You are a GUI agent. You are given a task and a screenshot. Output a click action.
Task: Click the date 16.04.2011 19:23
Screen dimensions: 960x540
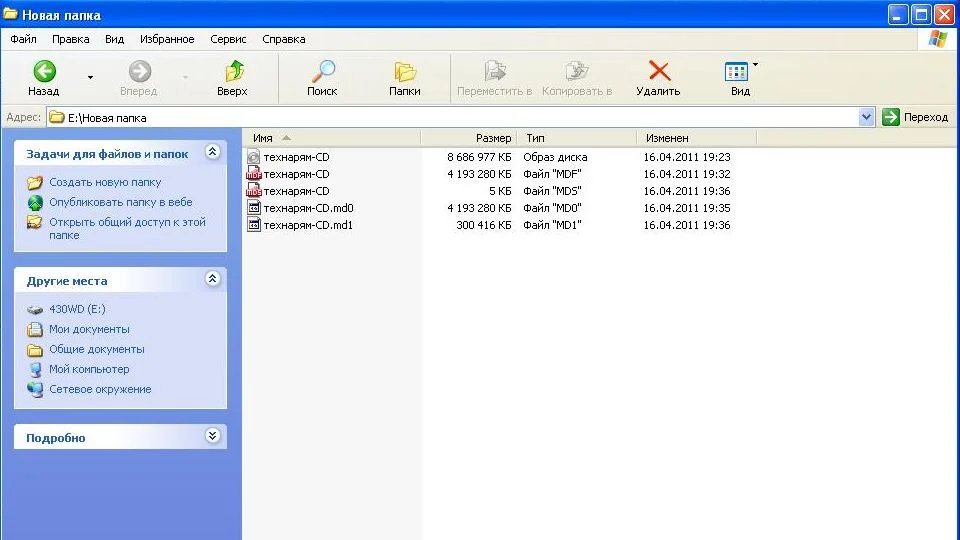click(687, 157)
